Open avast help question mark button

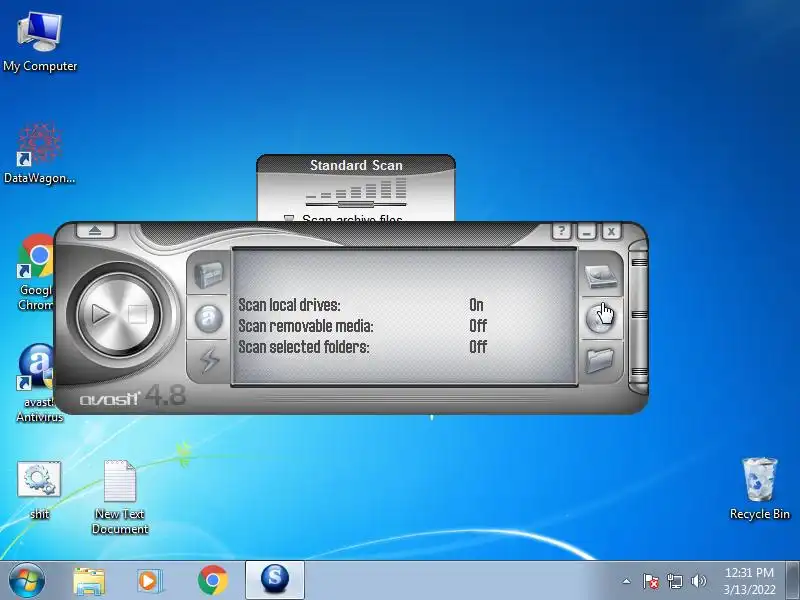pos(561,231)
